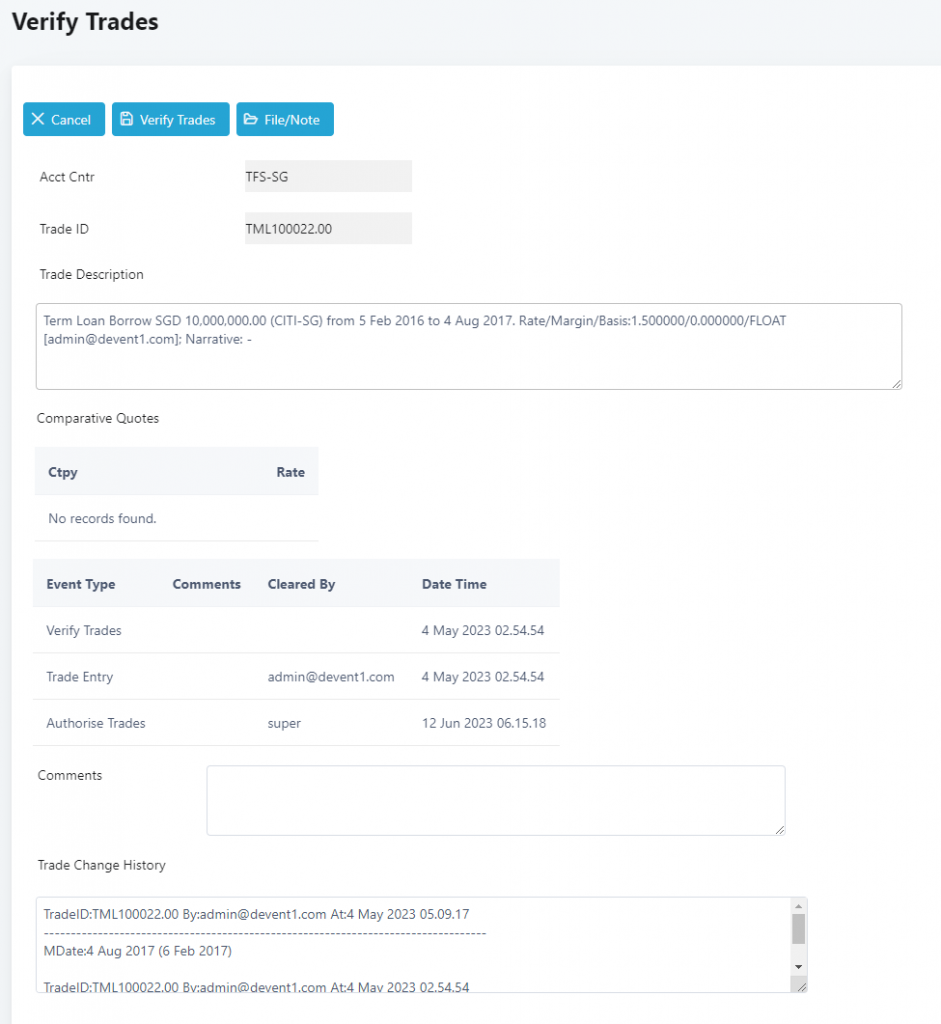Click the scrollbar up arrow in Trade Change History
The height and width of the screenshot is (1024, 941).
point(797,907)
